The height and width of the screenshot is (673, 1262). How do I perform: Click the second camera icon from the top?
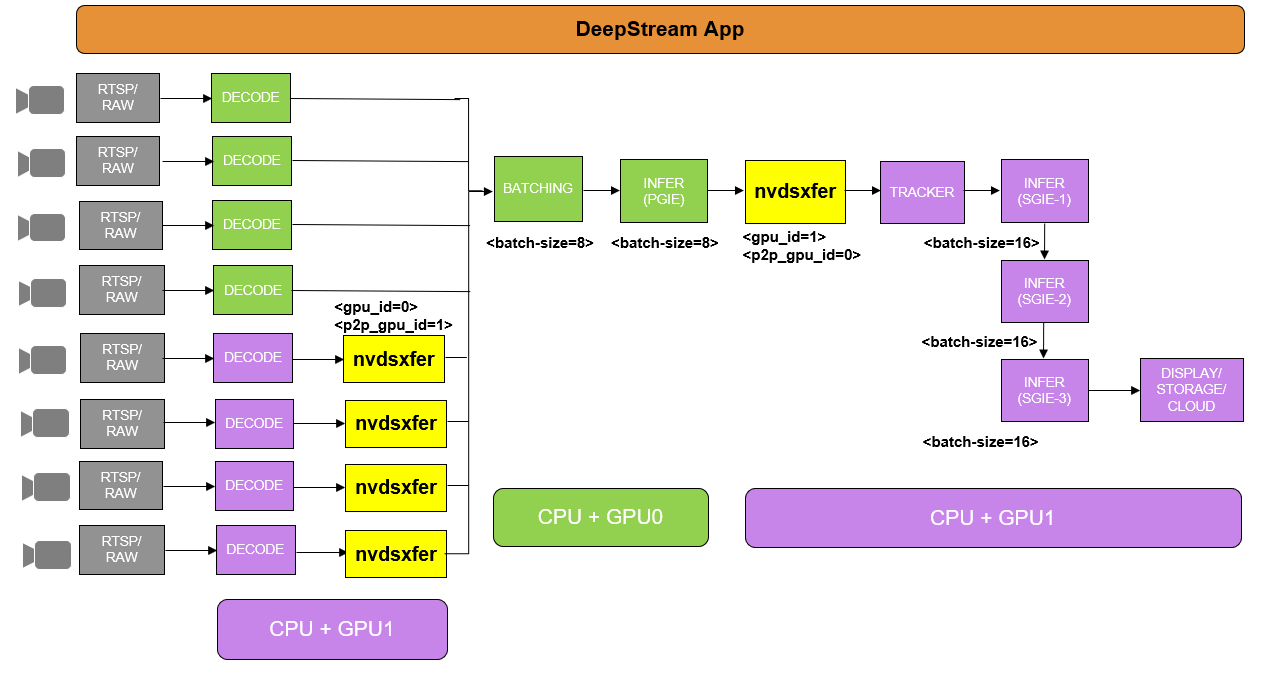tap(42, 163)
